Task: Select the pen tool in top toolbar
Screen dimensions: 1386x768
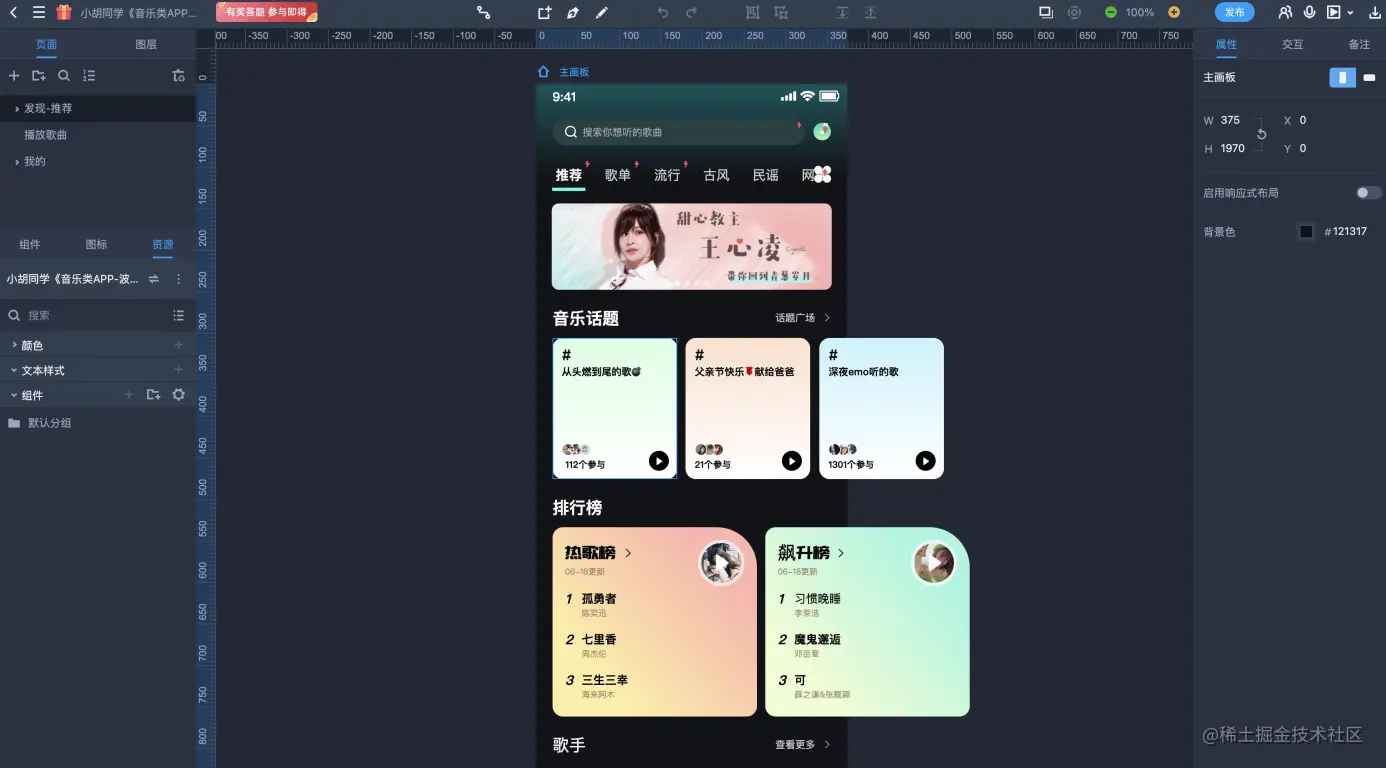Action: [x=573, y=13]
